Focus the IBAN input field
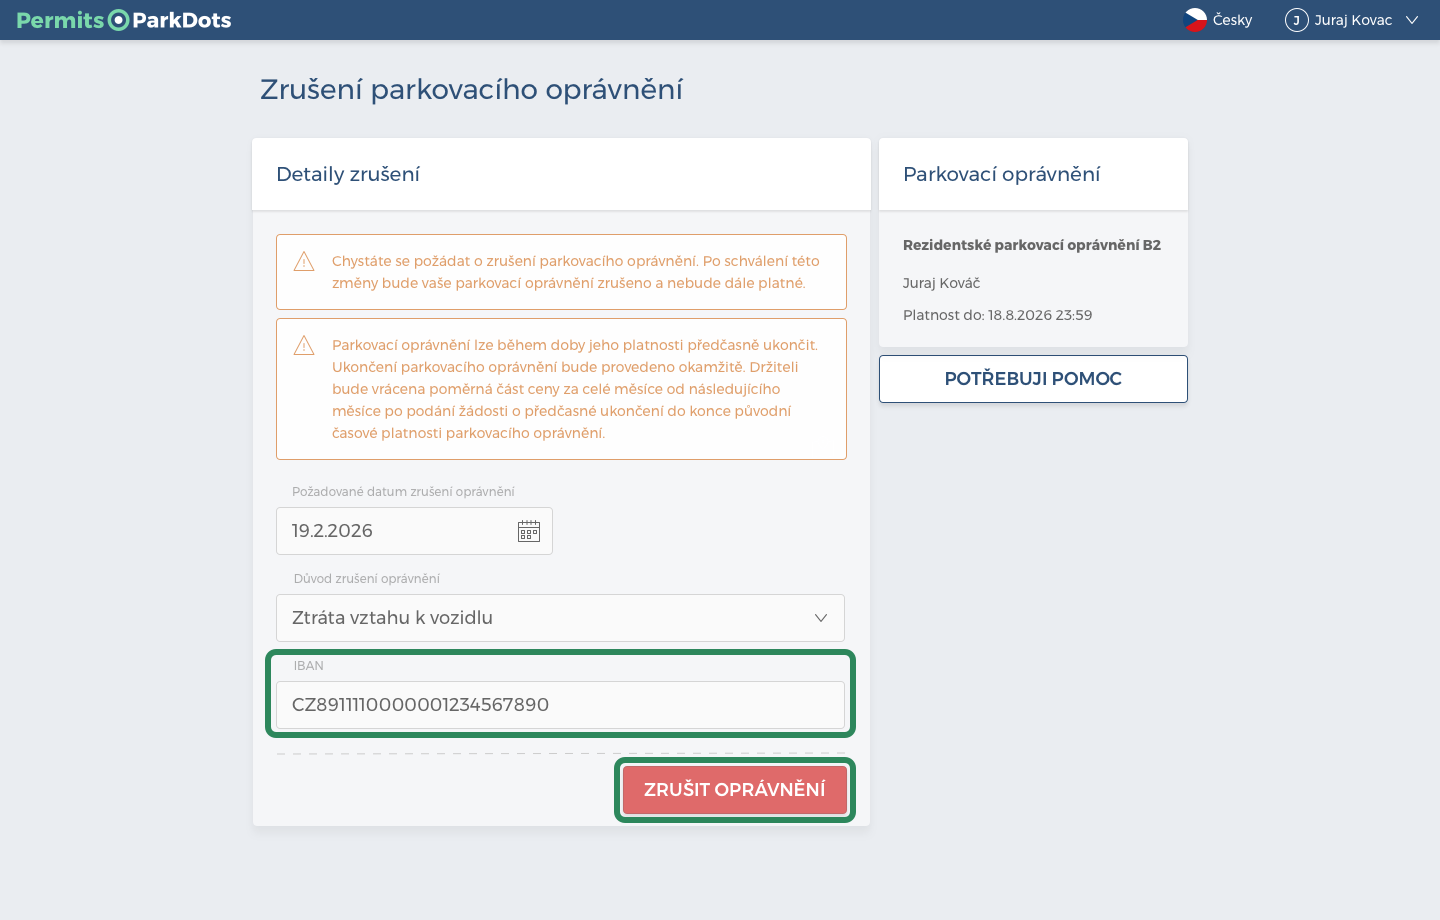Screen dimensions: 1440x920 [x=560, y=705]
